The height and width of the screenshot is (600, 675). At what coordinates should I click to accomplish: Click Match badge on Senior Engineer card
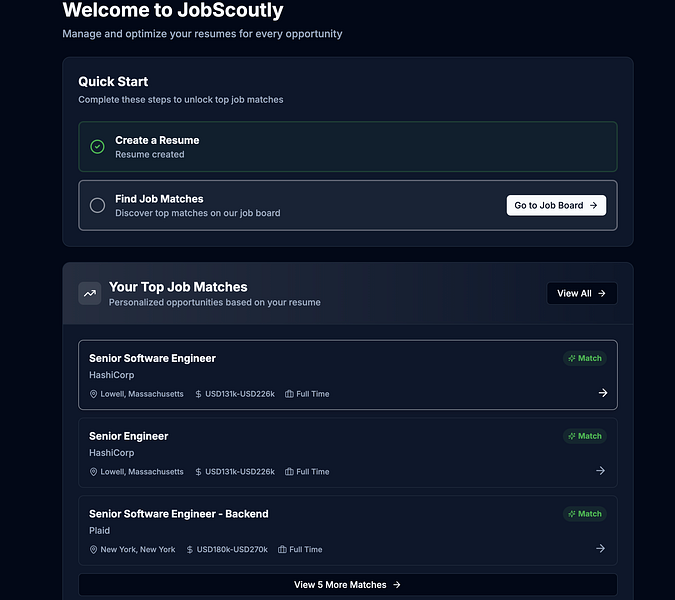(585, 436)
